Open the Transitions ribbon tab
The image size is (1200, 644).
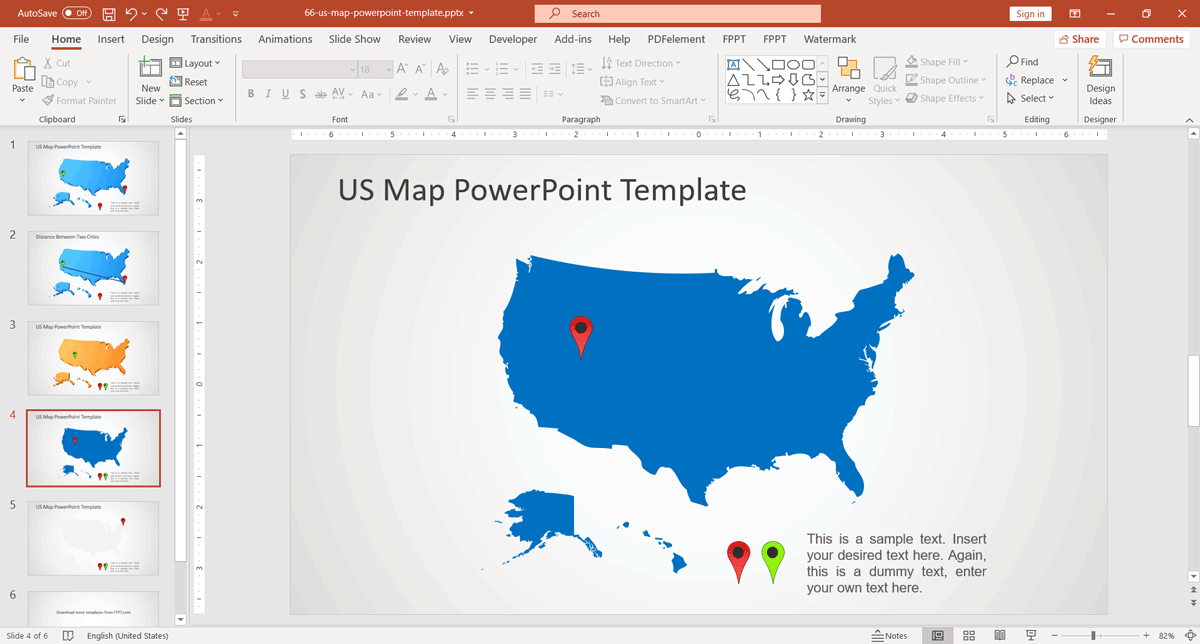(216, 39)
